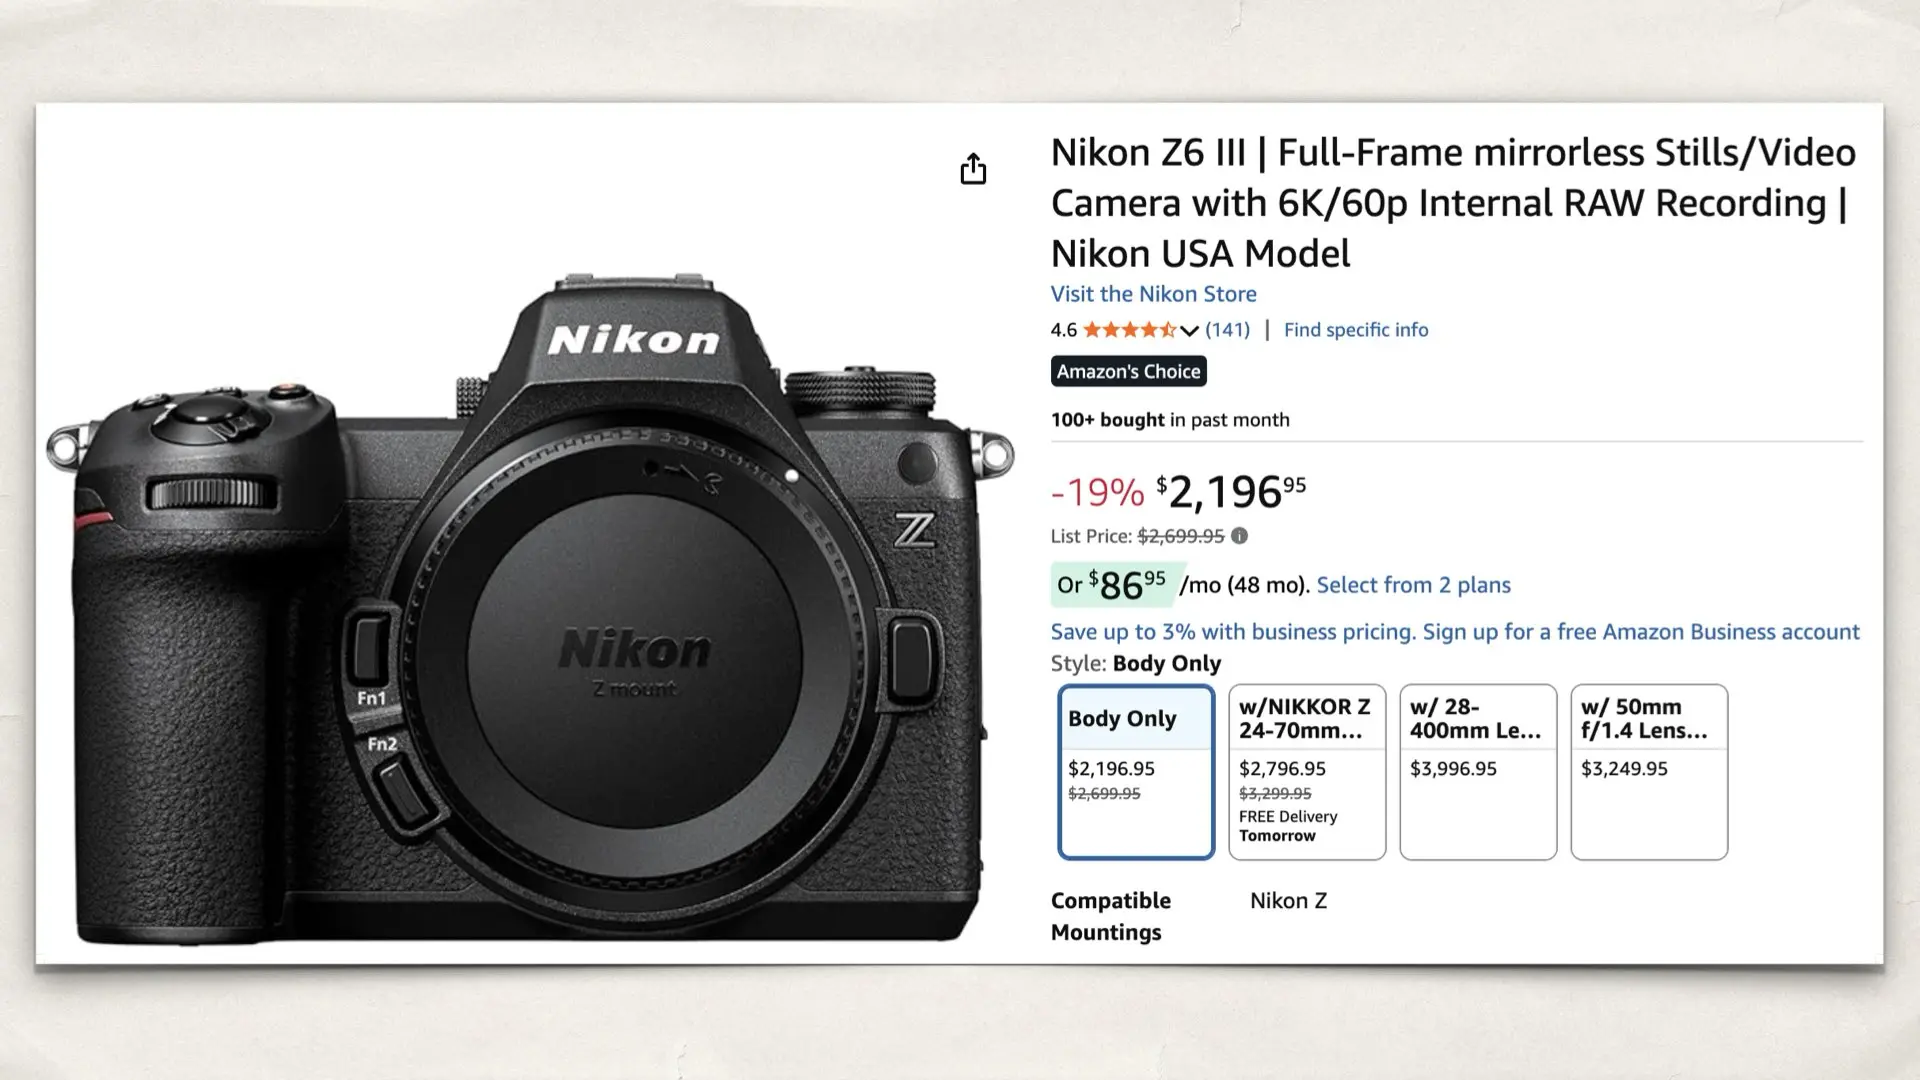Screen dimensions: 1920x1080
Task: Open the list price info tooltip icon
Action: click(x=1240, y=537)
